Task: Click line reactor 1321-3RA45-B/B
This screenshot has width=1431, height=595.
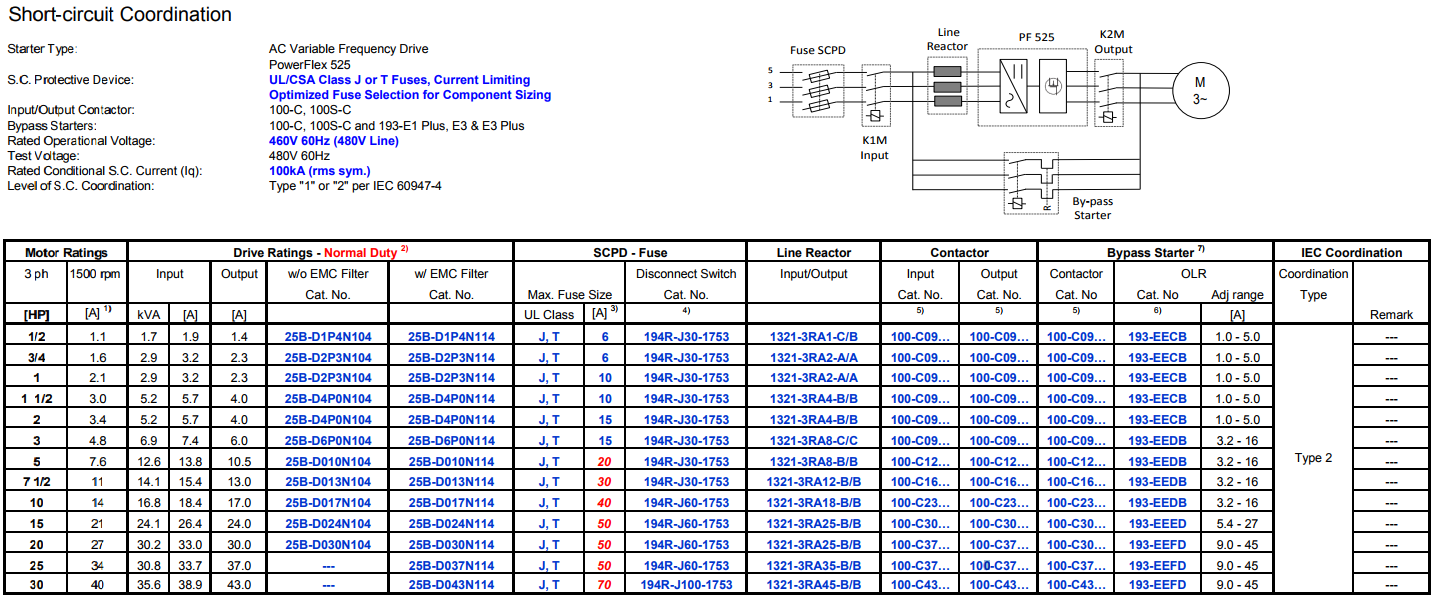Action: coord(813,585)
